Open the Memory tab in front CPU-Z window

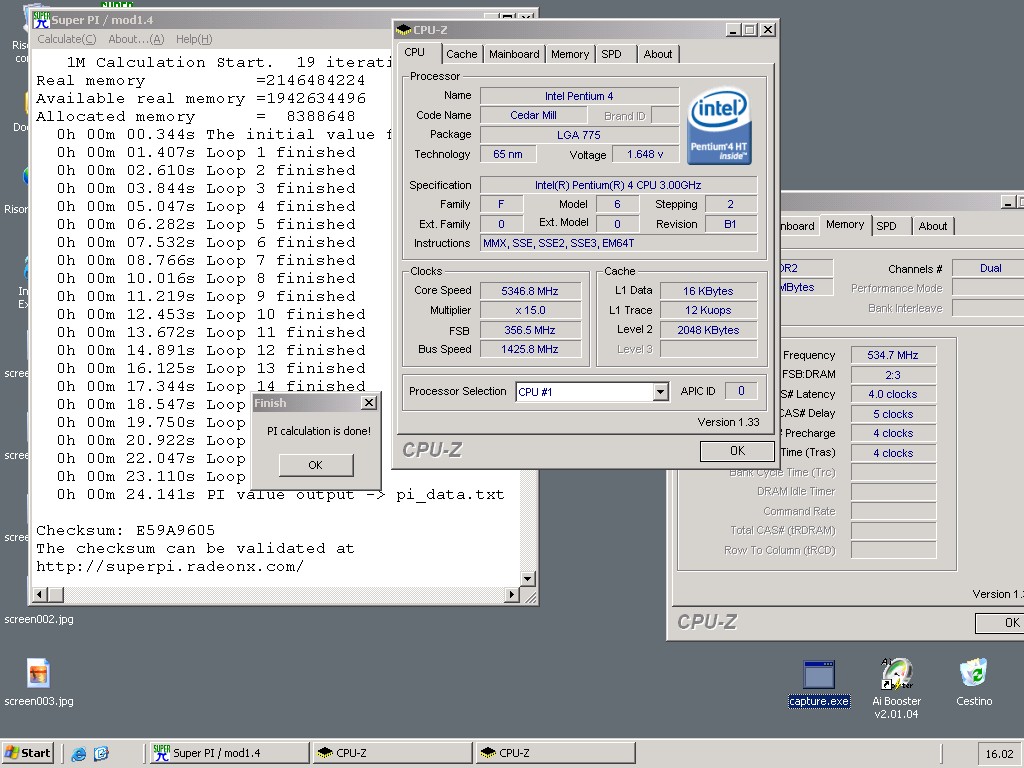coord(569,54)
